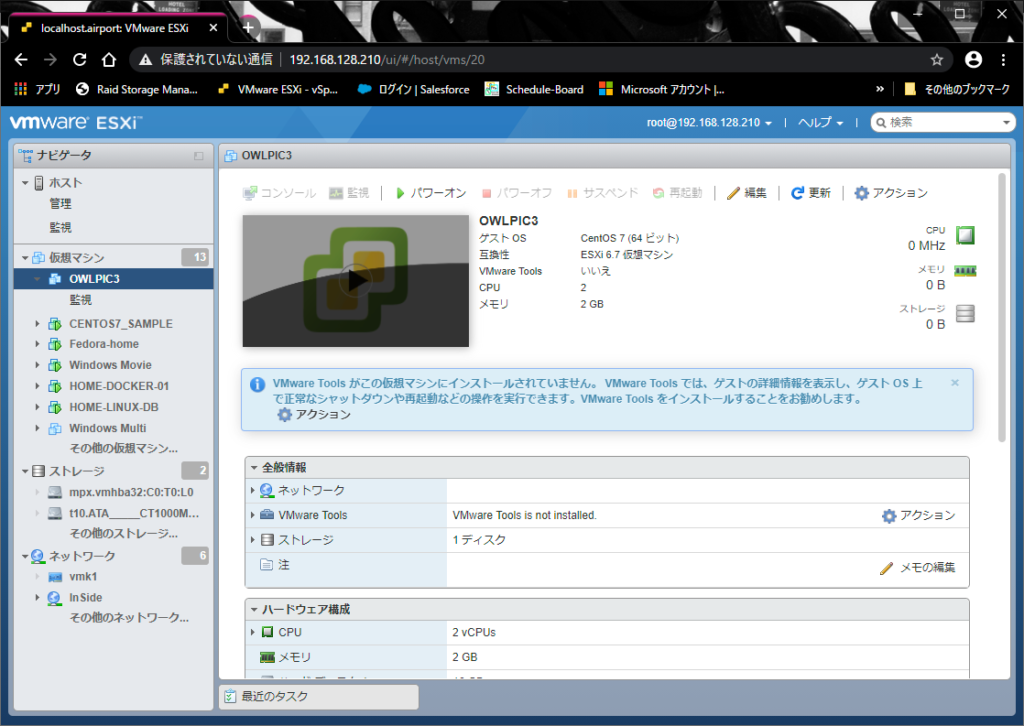Viewport: 1024px width, 726px height.
Task: Power on the VM with パワーオン
Action: pyautogui.click(x=431, y=193)
